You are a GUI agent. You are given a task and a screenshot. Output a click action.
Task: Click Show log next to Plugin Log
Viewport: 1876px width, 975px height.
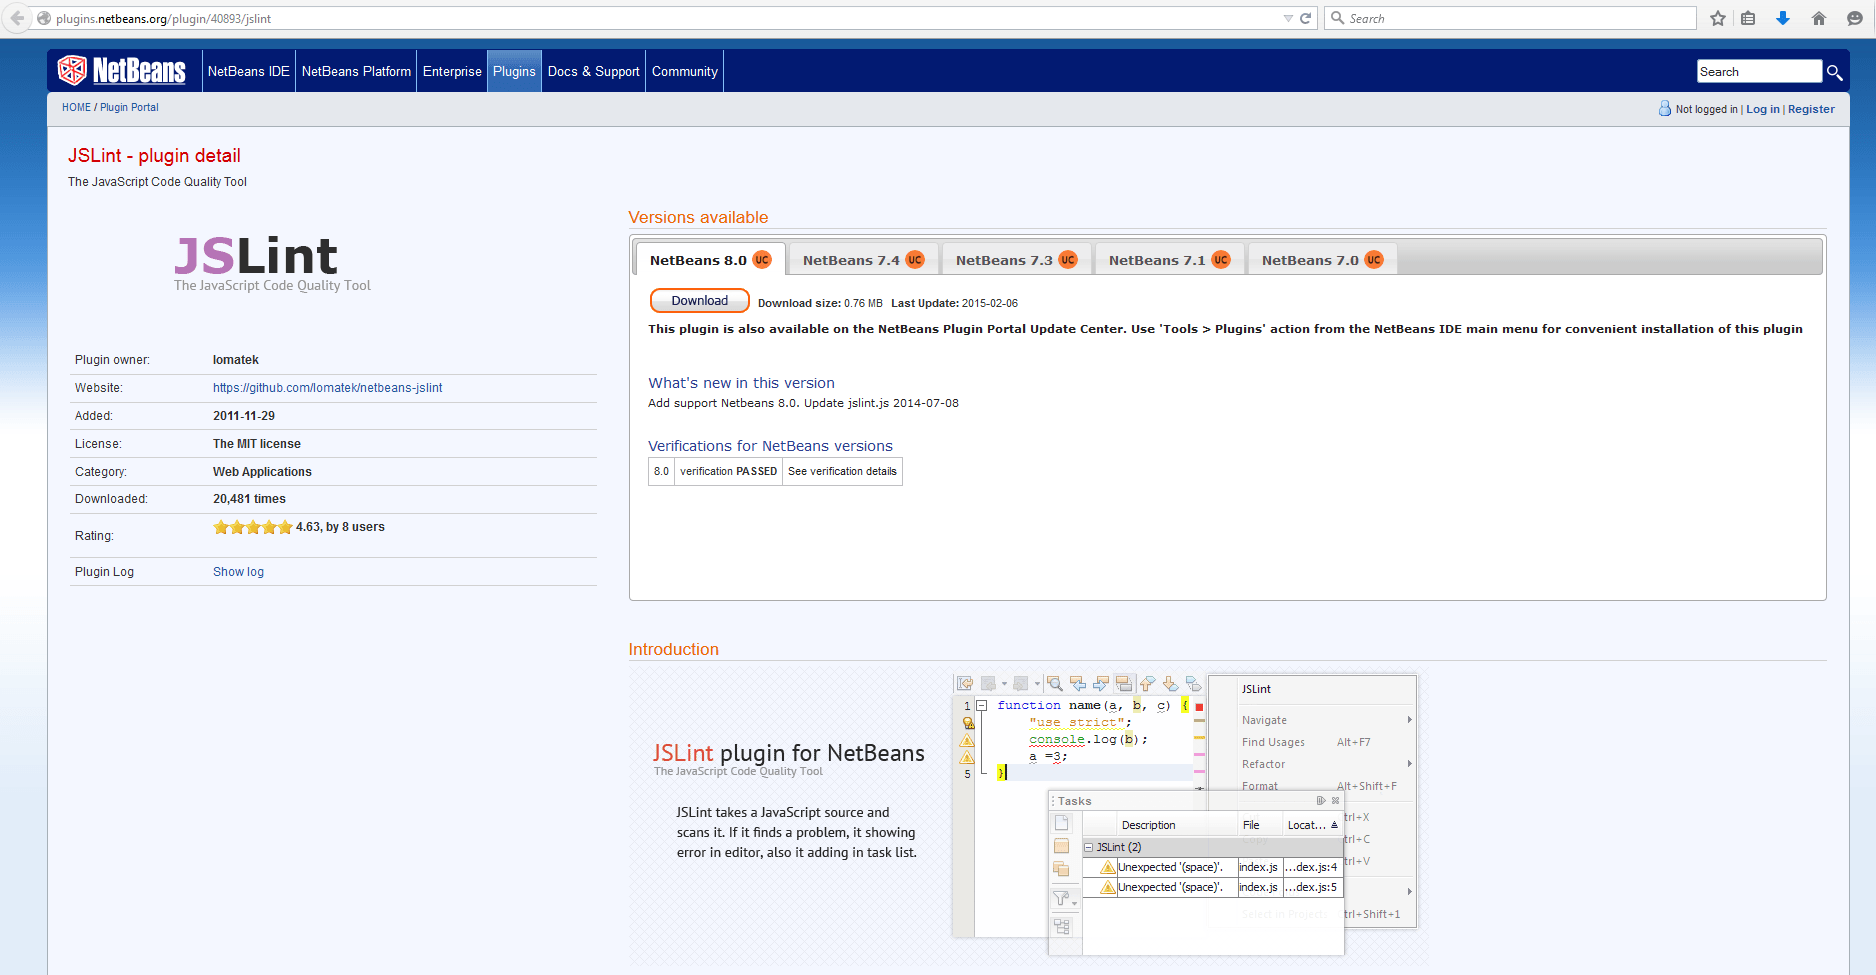tap(238, 572)
